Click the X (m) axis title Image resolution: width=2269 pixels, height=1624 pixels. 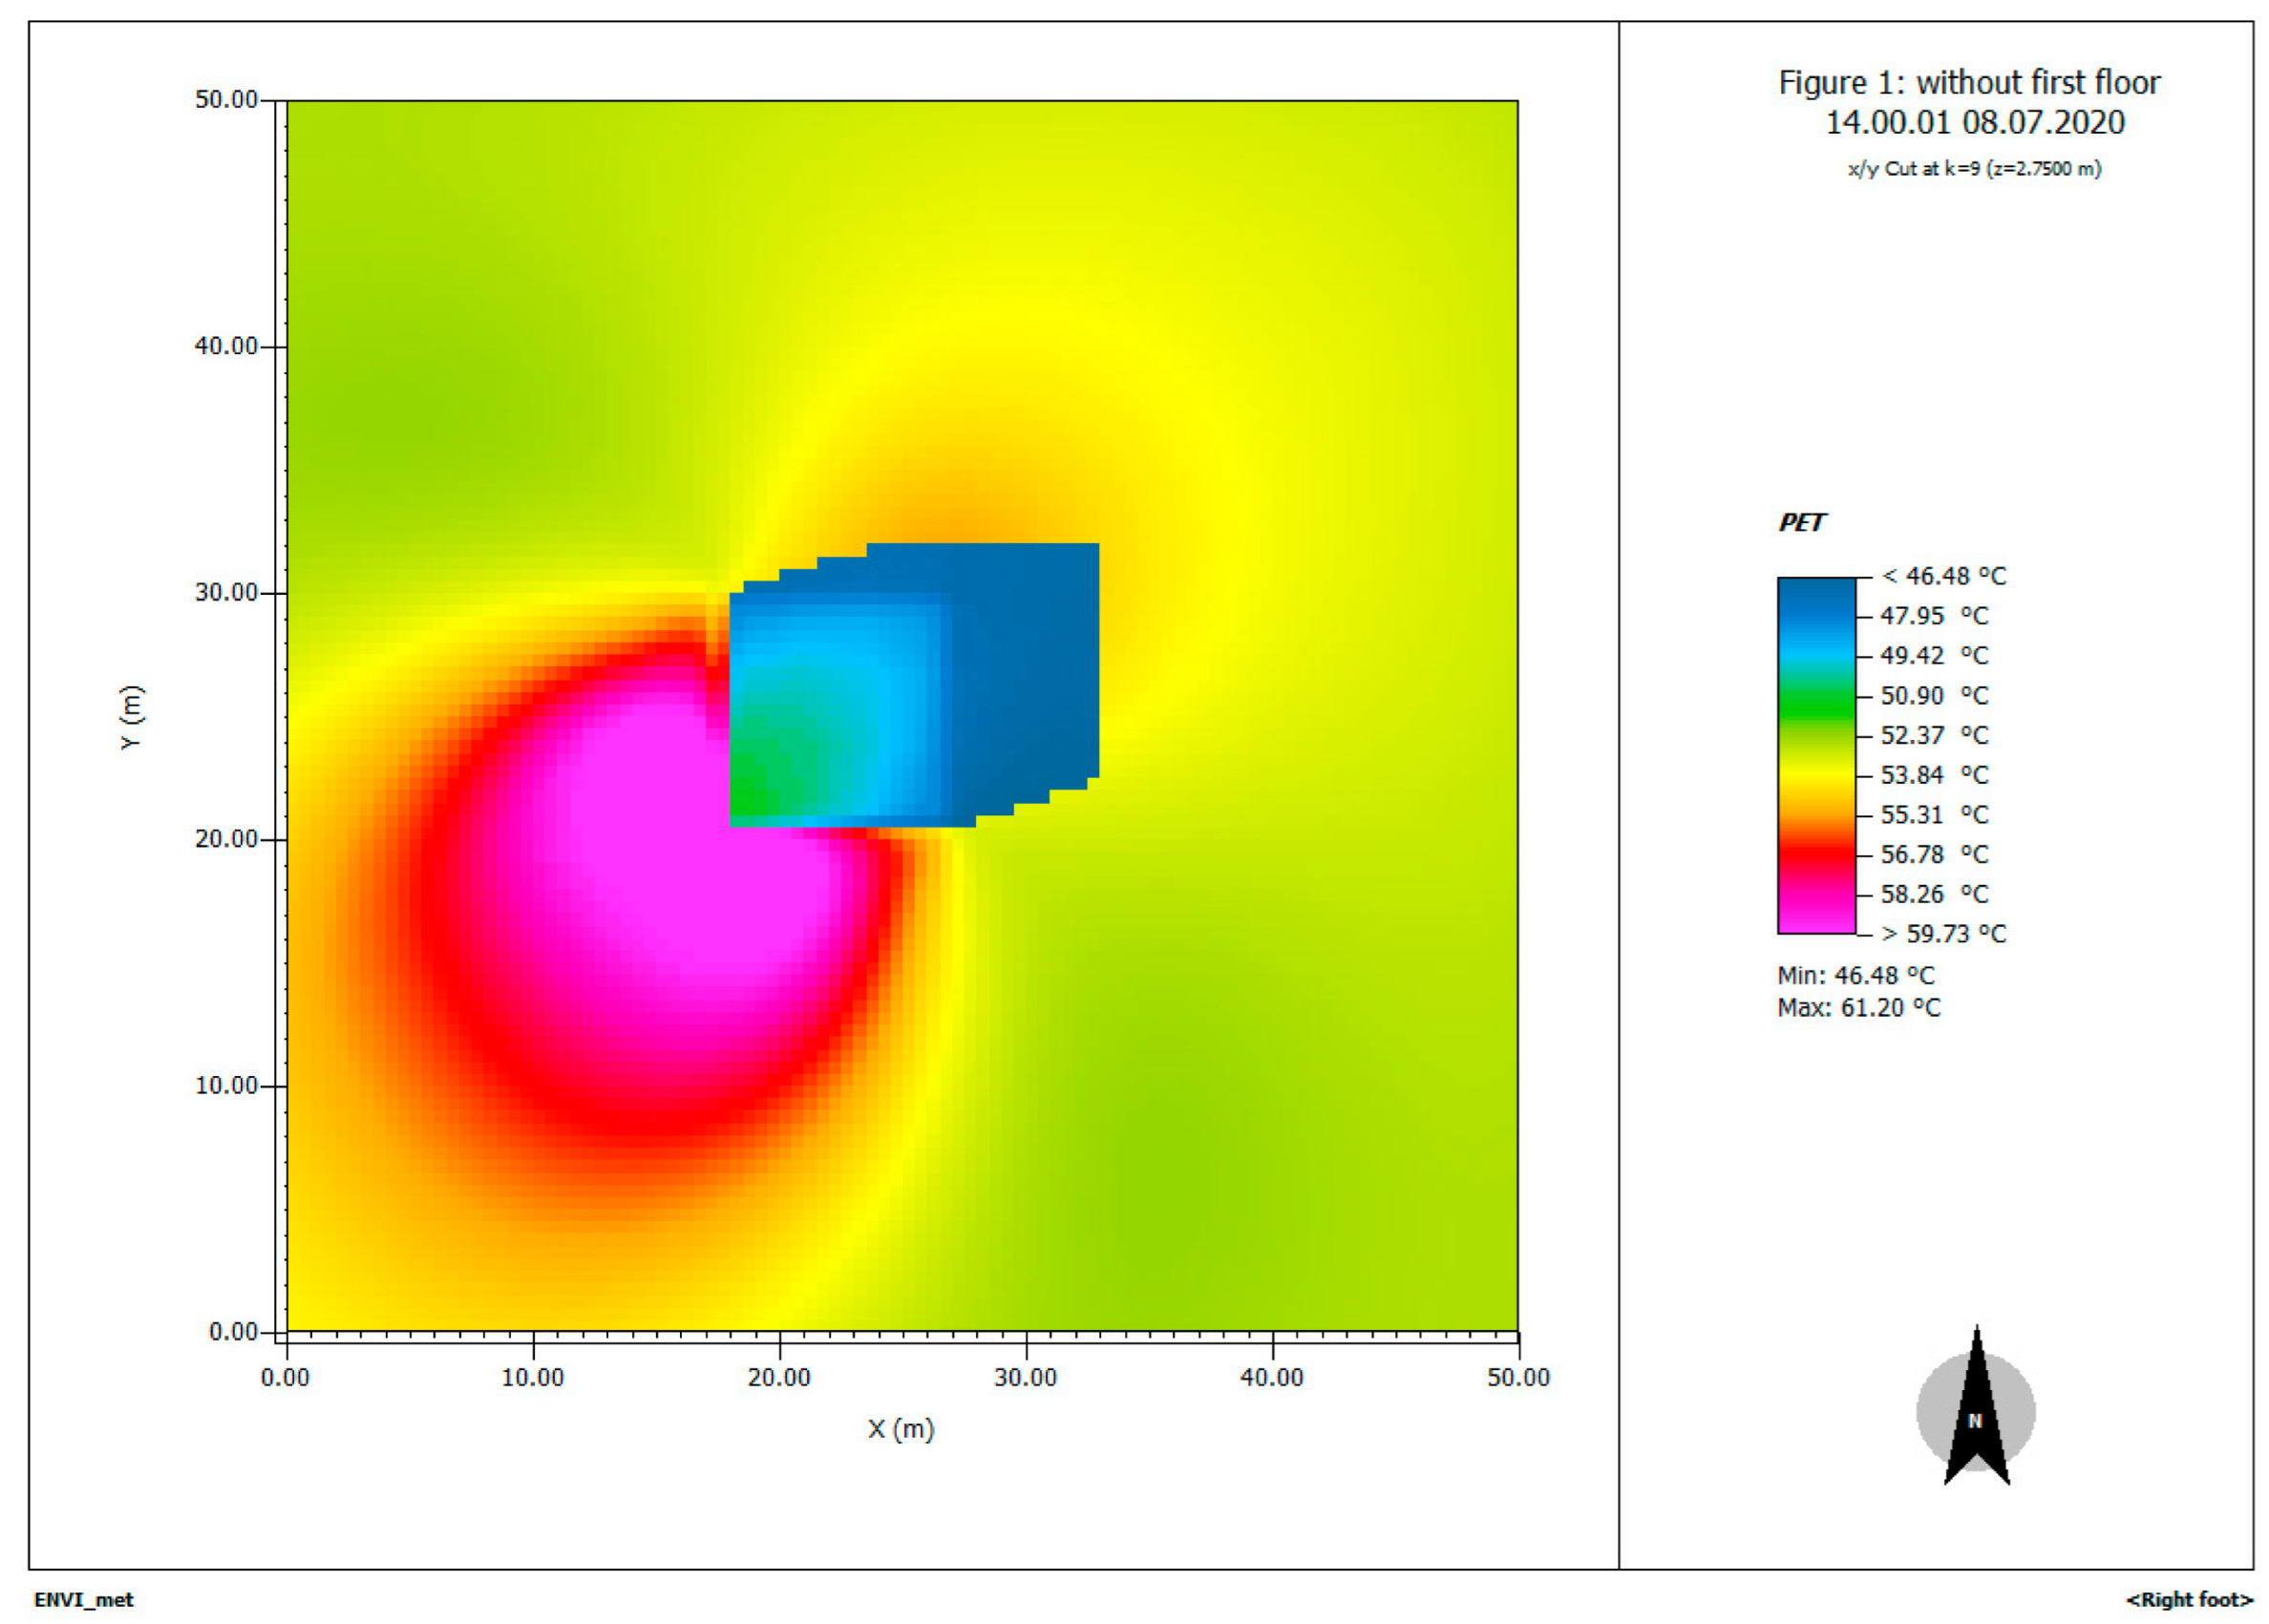(900, 1429)
